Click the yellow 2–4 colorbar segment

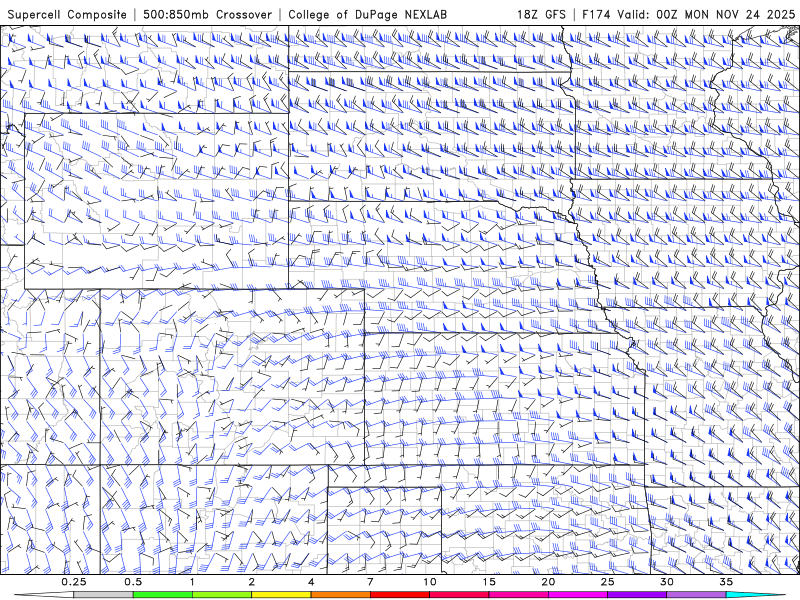click(281, 595)
